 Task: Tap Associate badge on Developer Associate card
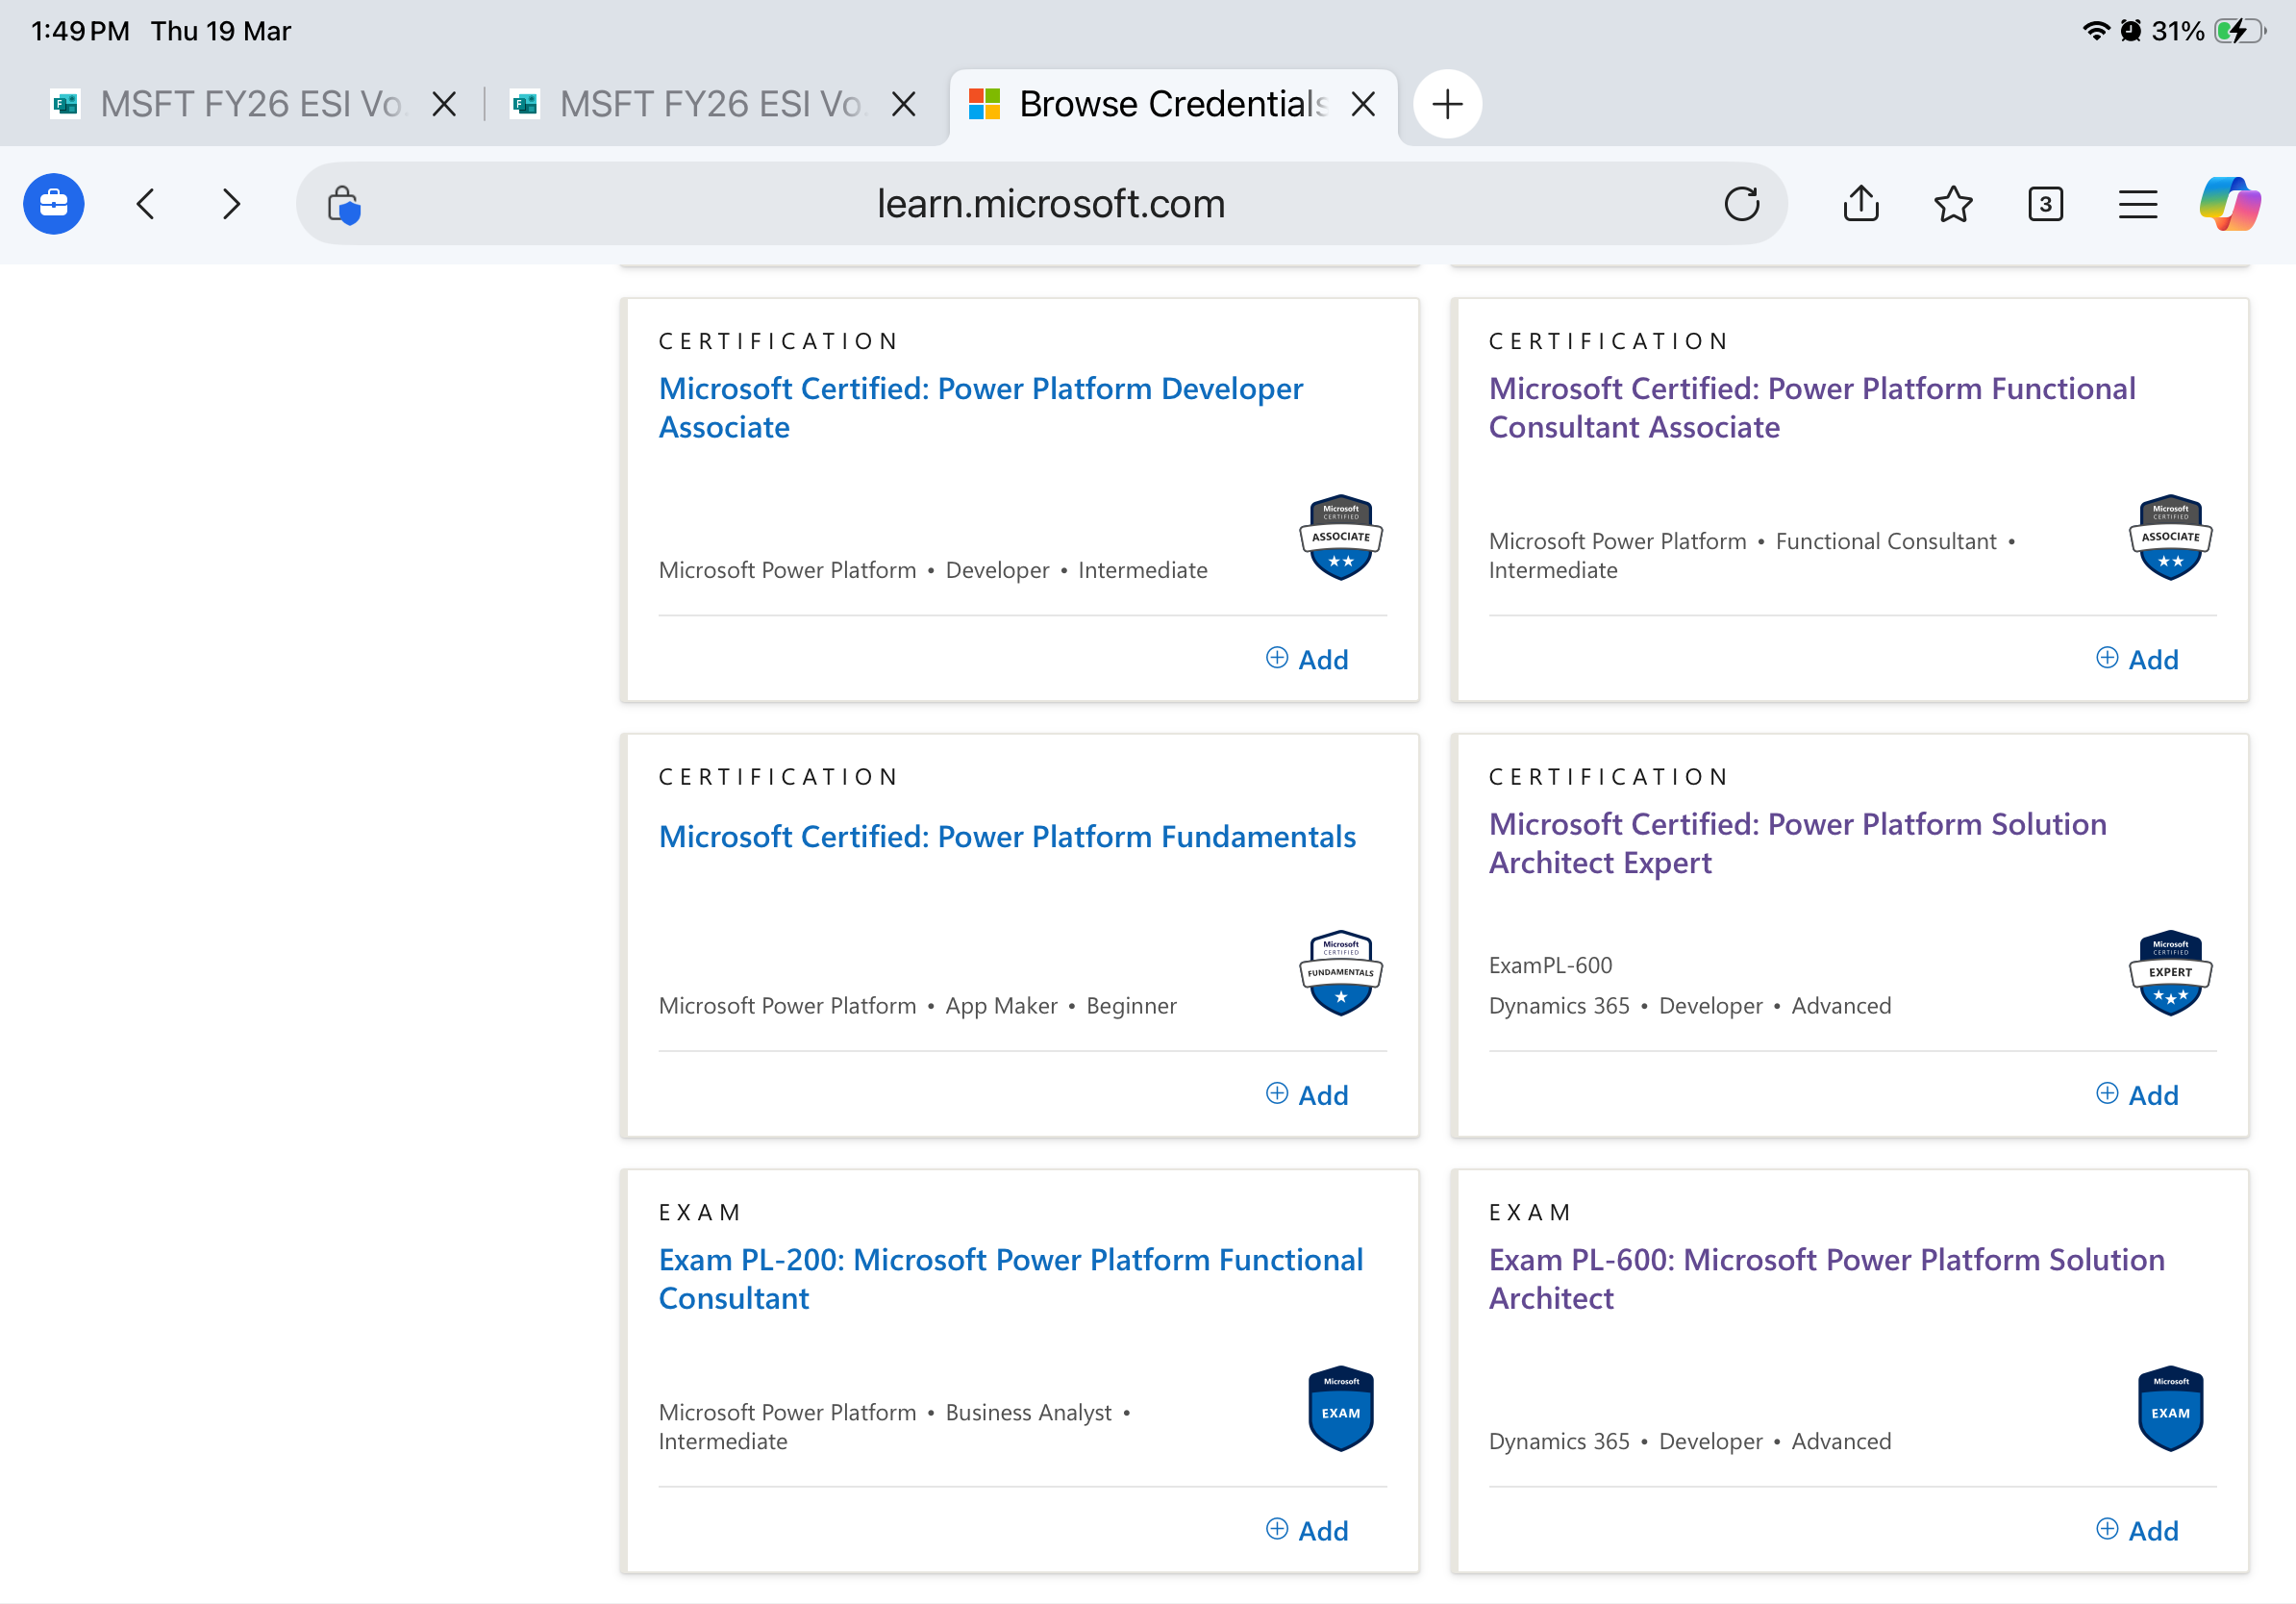pos(1340,538)
